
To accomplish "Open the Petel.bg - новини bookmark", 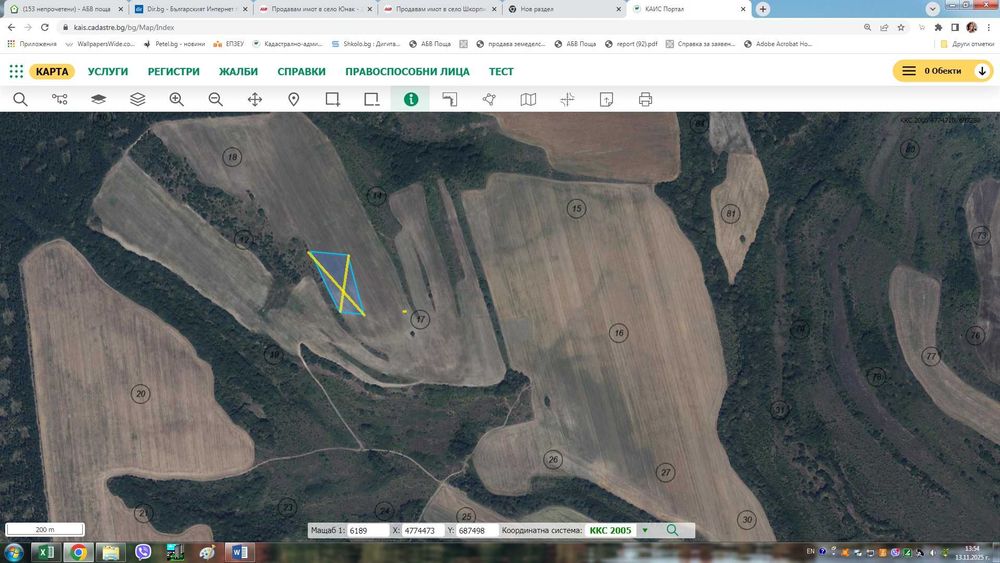I will pos(174,44).
